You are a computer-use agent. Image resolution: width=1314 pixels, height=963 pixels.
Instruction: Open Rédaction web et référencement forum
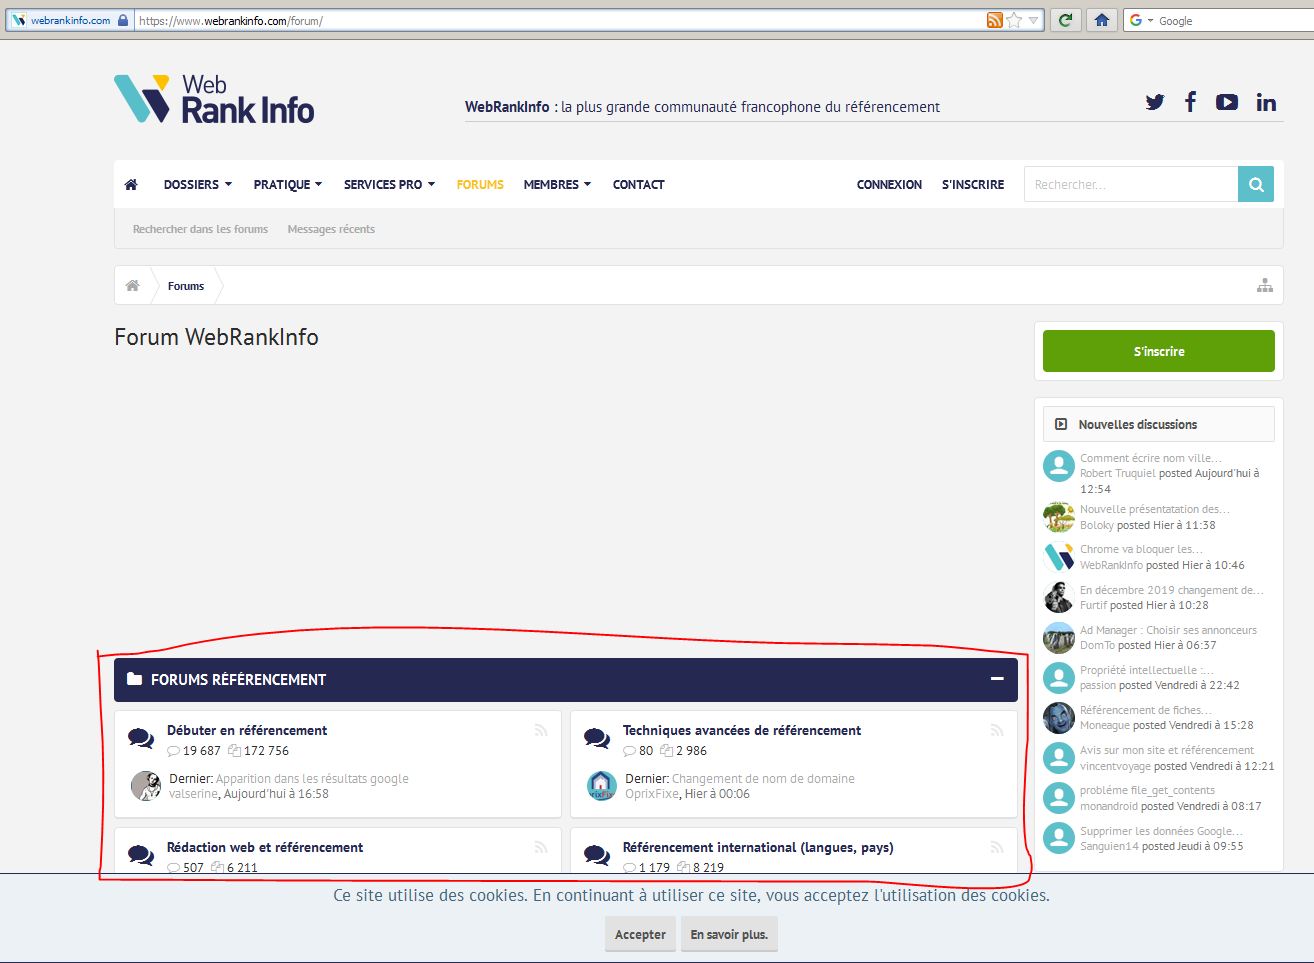click(x=265, y=847)
